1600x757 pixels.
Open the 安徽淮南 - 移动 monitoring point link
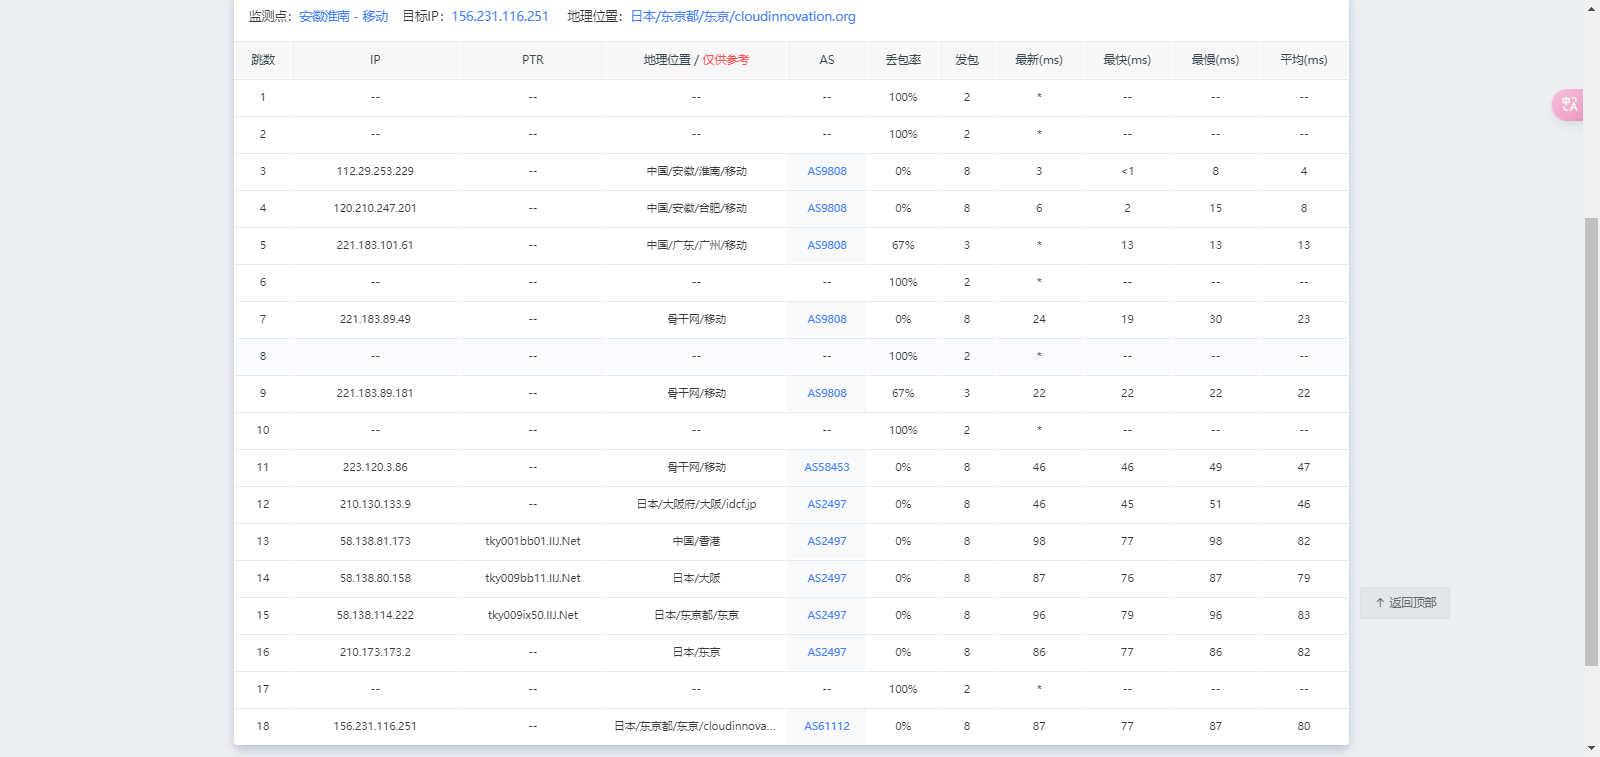pyautogui.click(x=343, y=17)
